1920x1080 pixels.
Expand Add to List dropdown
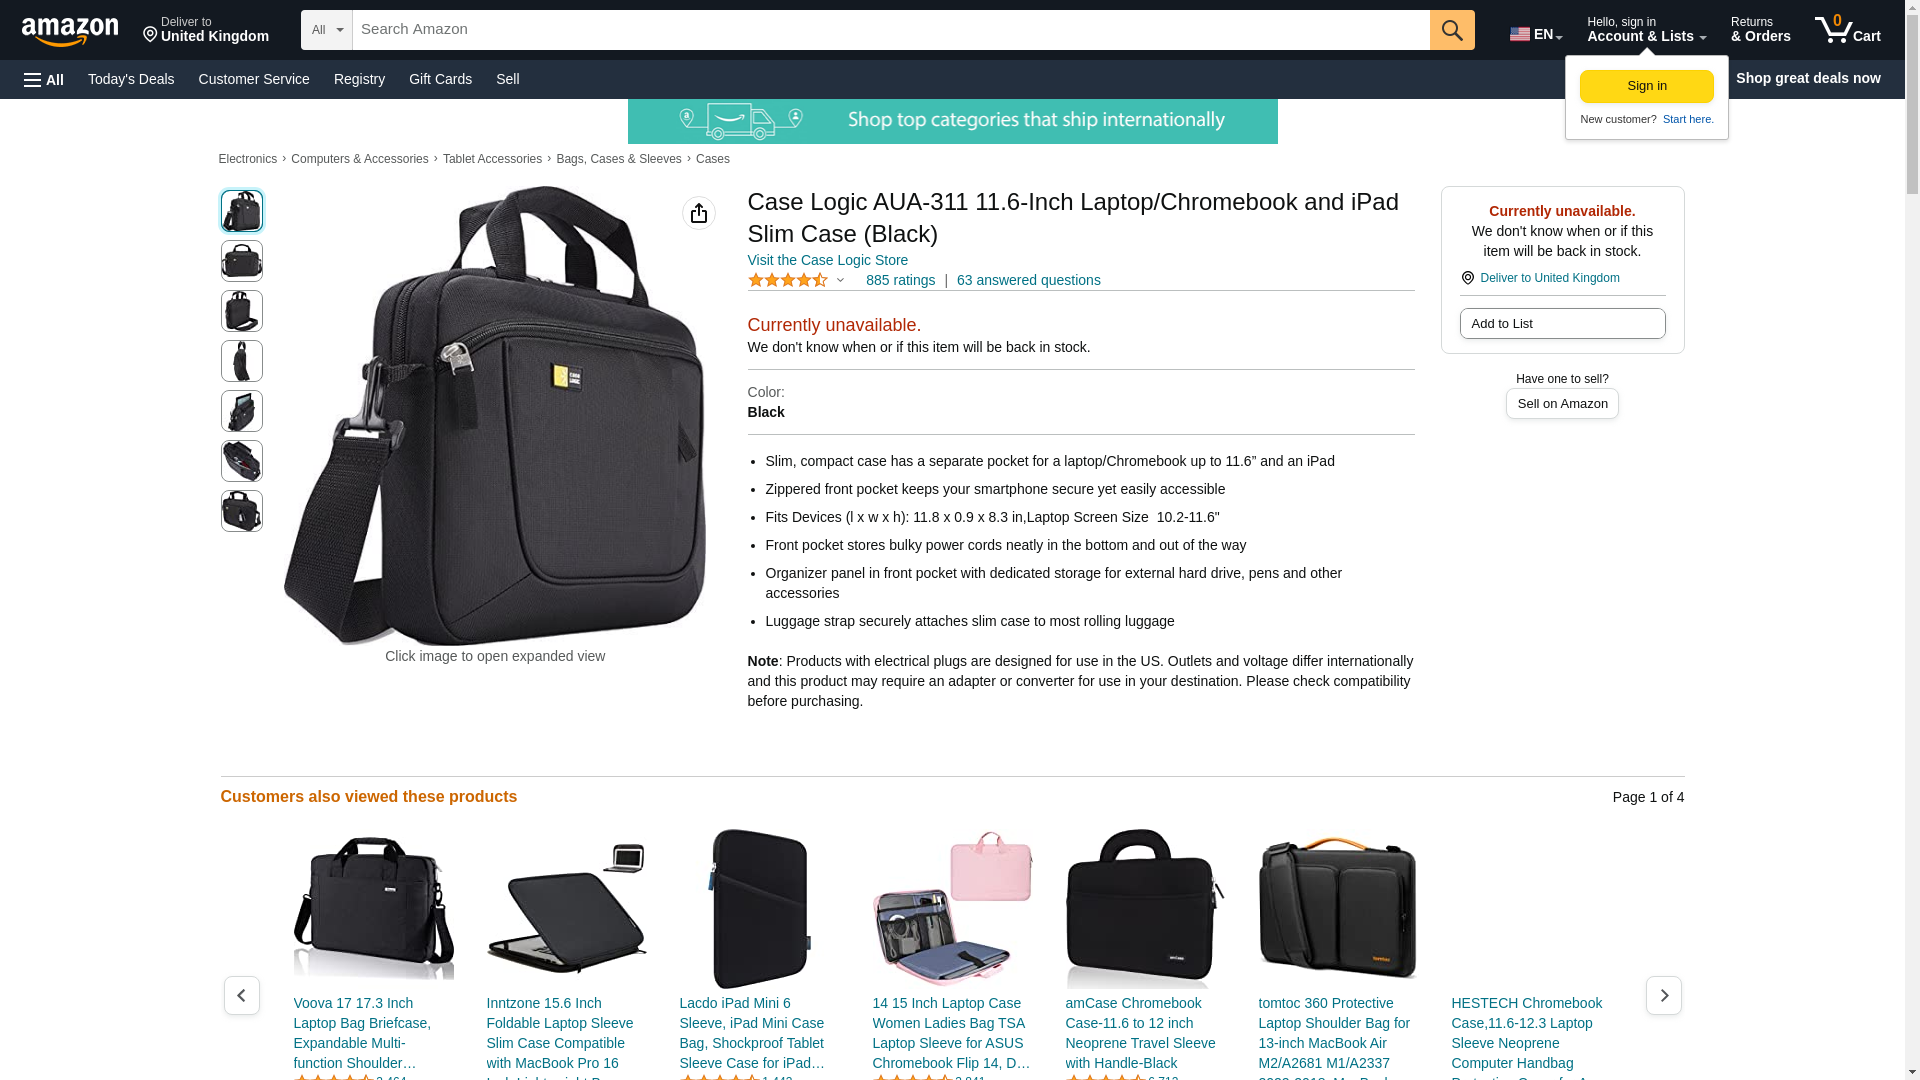click(1562, 324)
